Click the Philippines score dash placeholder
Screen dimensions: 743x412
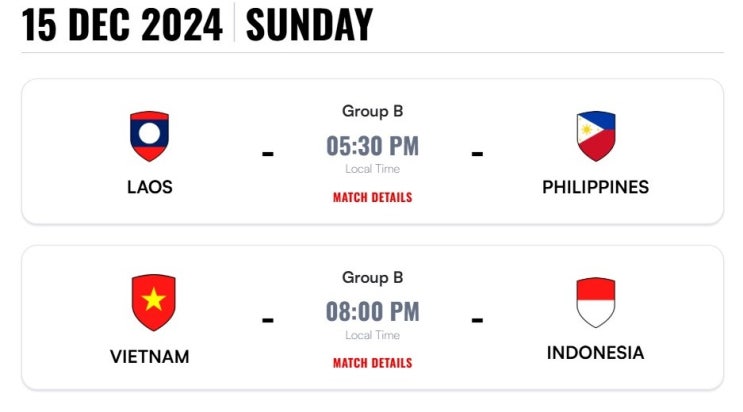(477, 154)
